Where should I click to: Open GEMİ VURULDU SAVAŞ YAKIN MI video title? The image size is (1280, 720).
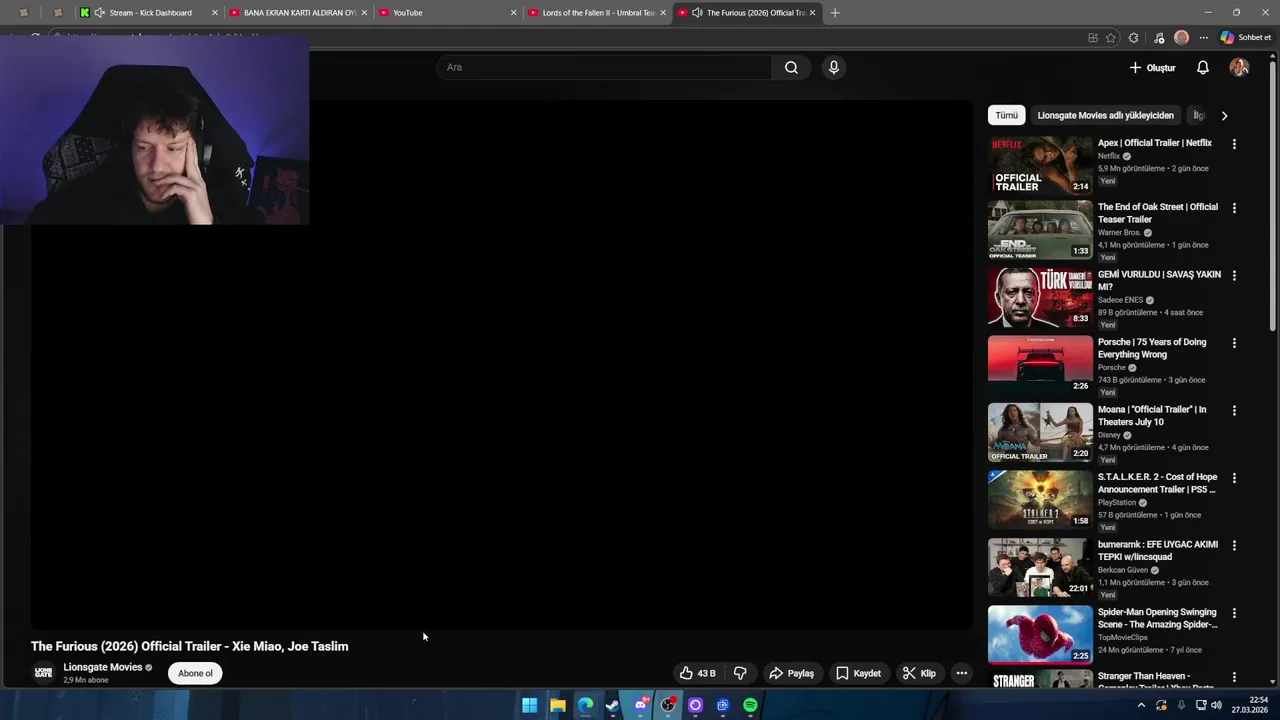tap(1159, 280)
